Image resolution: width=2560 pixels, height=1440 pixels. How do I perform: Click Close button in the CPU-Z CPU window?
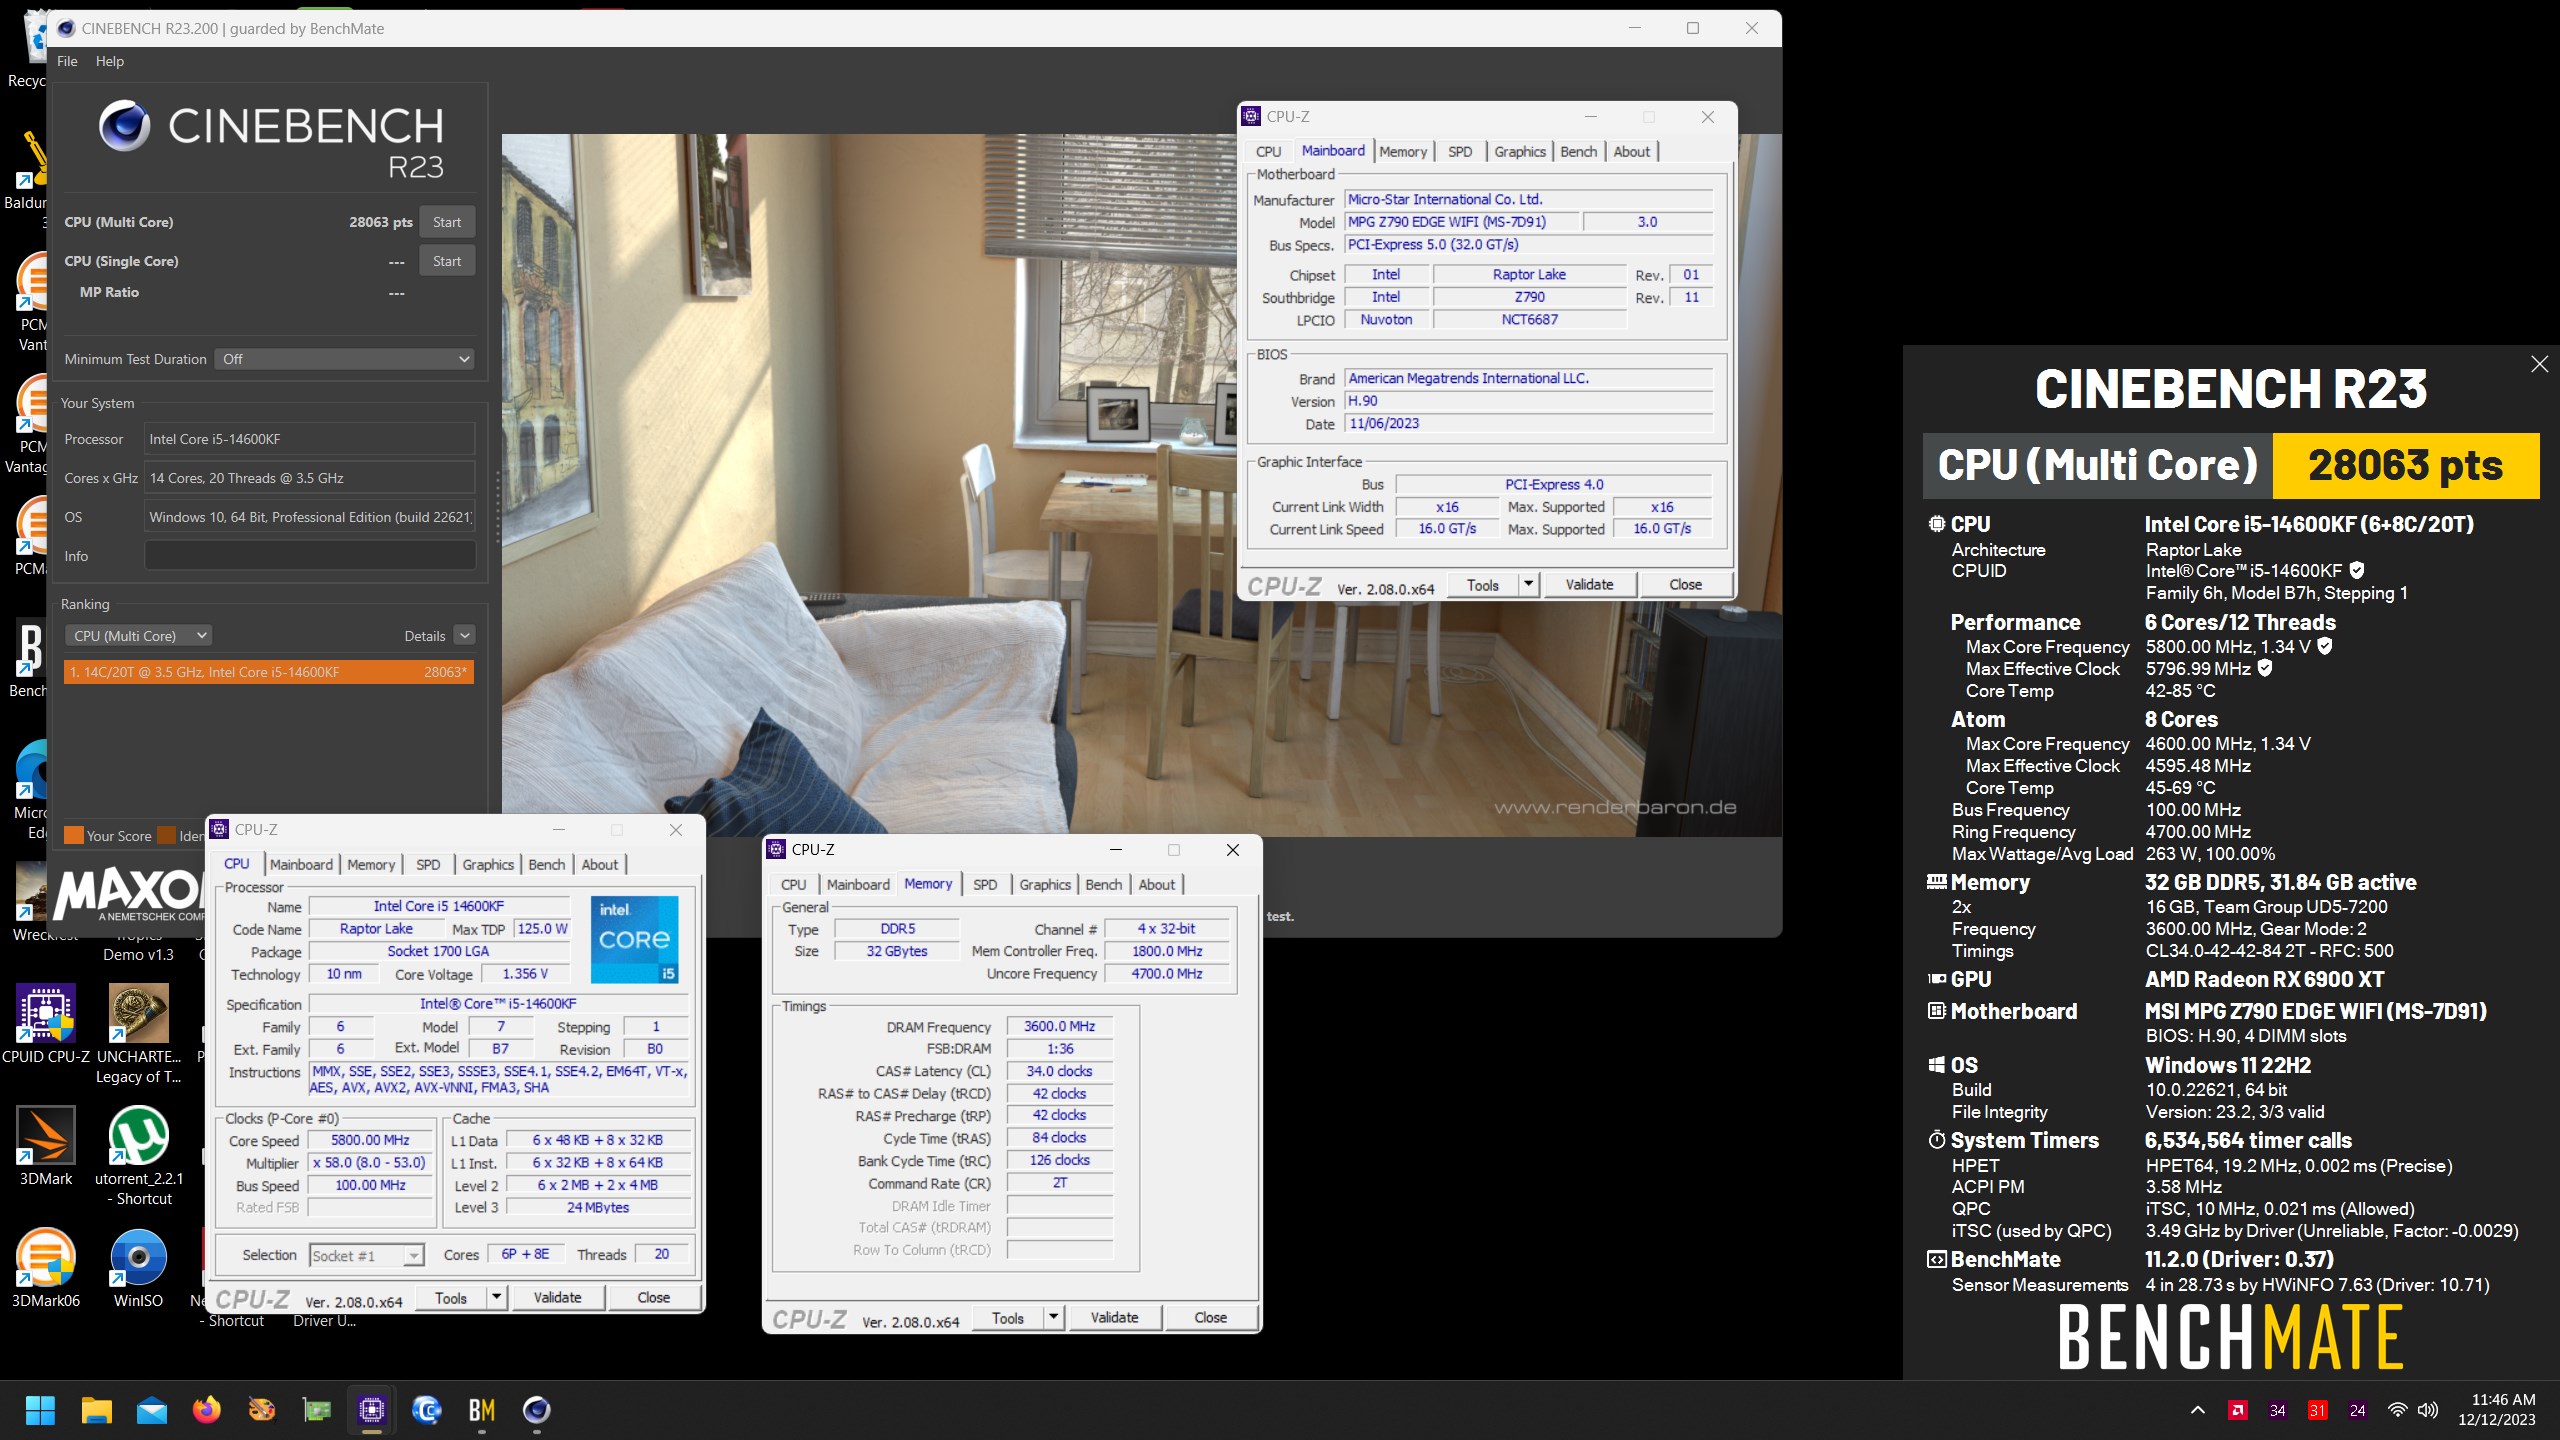(x=654, y=1298)
